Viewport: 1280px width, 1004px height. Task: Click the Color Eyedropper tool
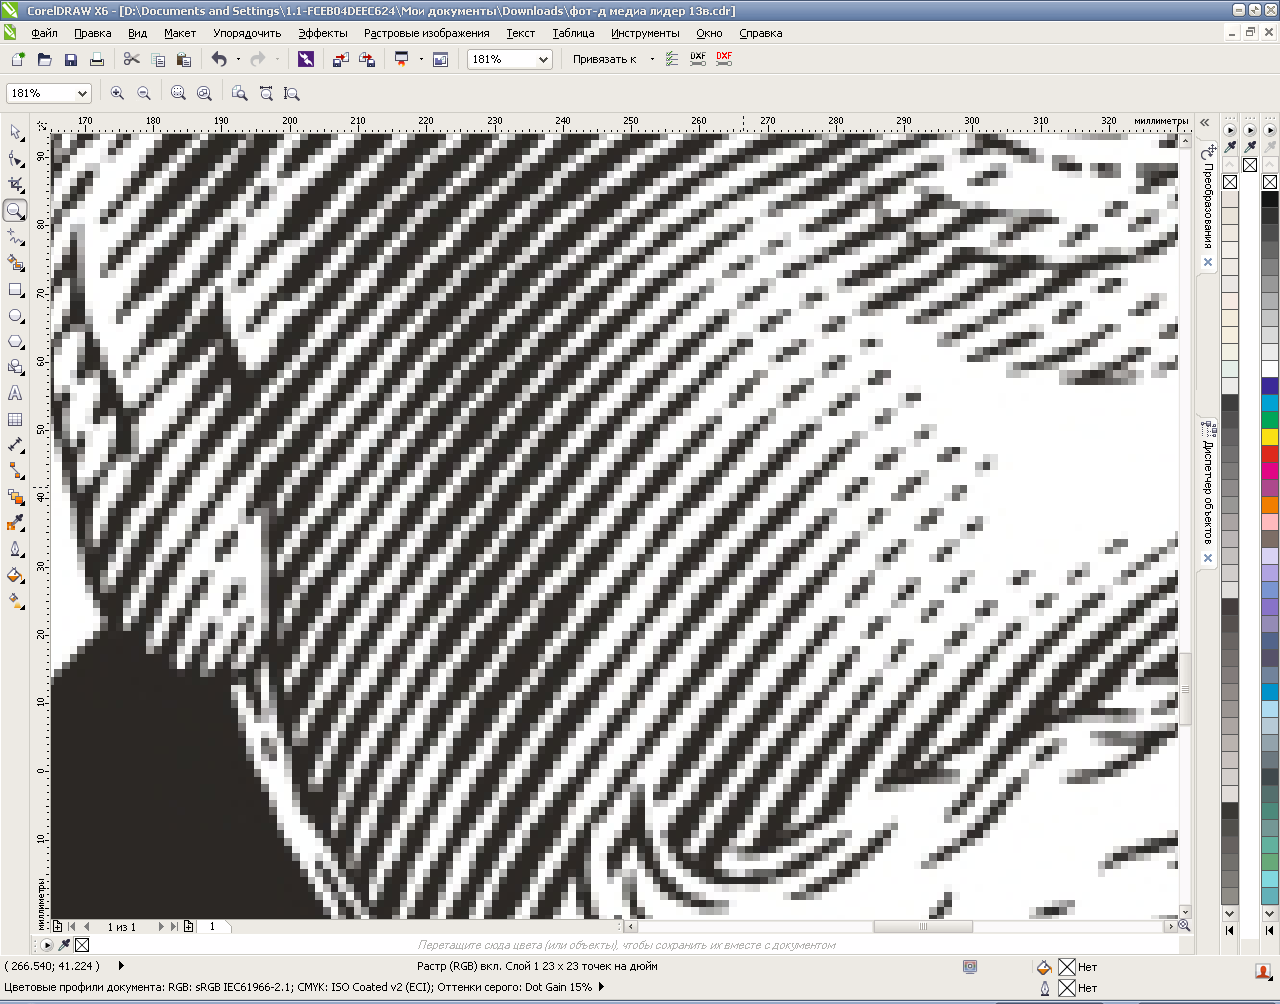[15, 523]
